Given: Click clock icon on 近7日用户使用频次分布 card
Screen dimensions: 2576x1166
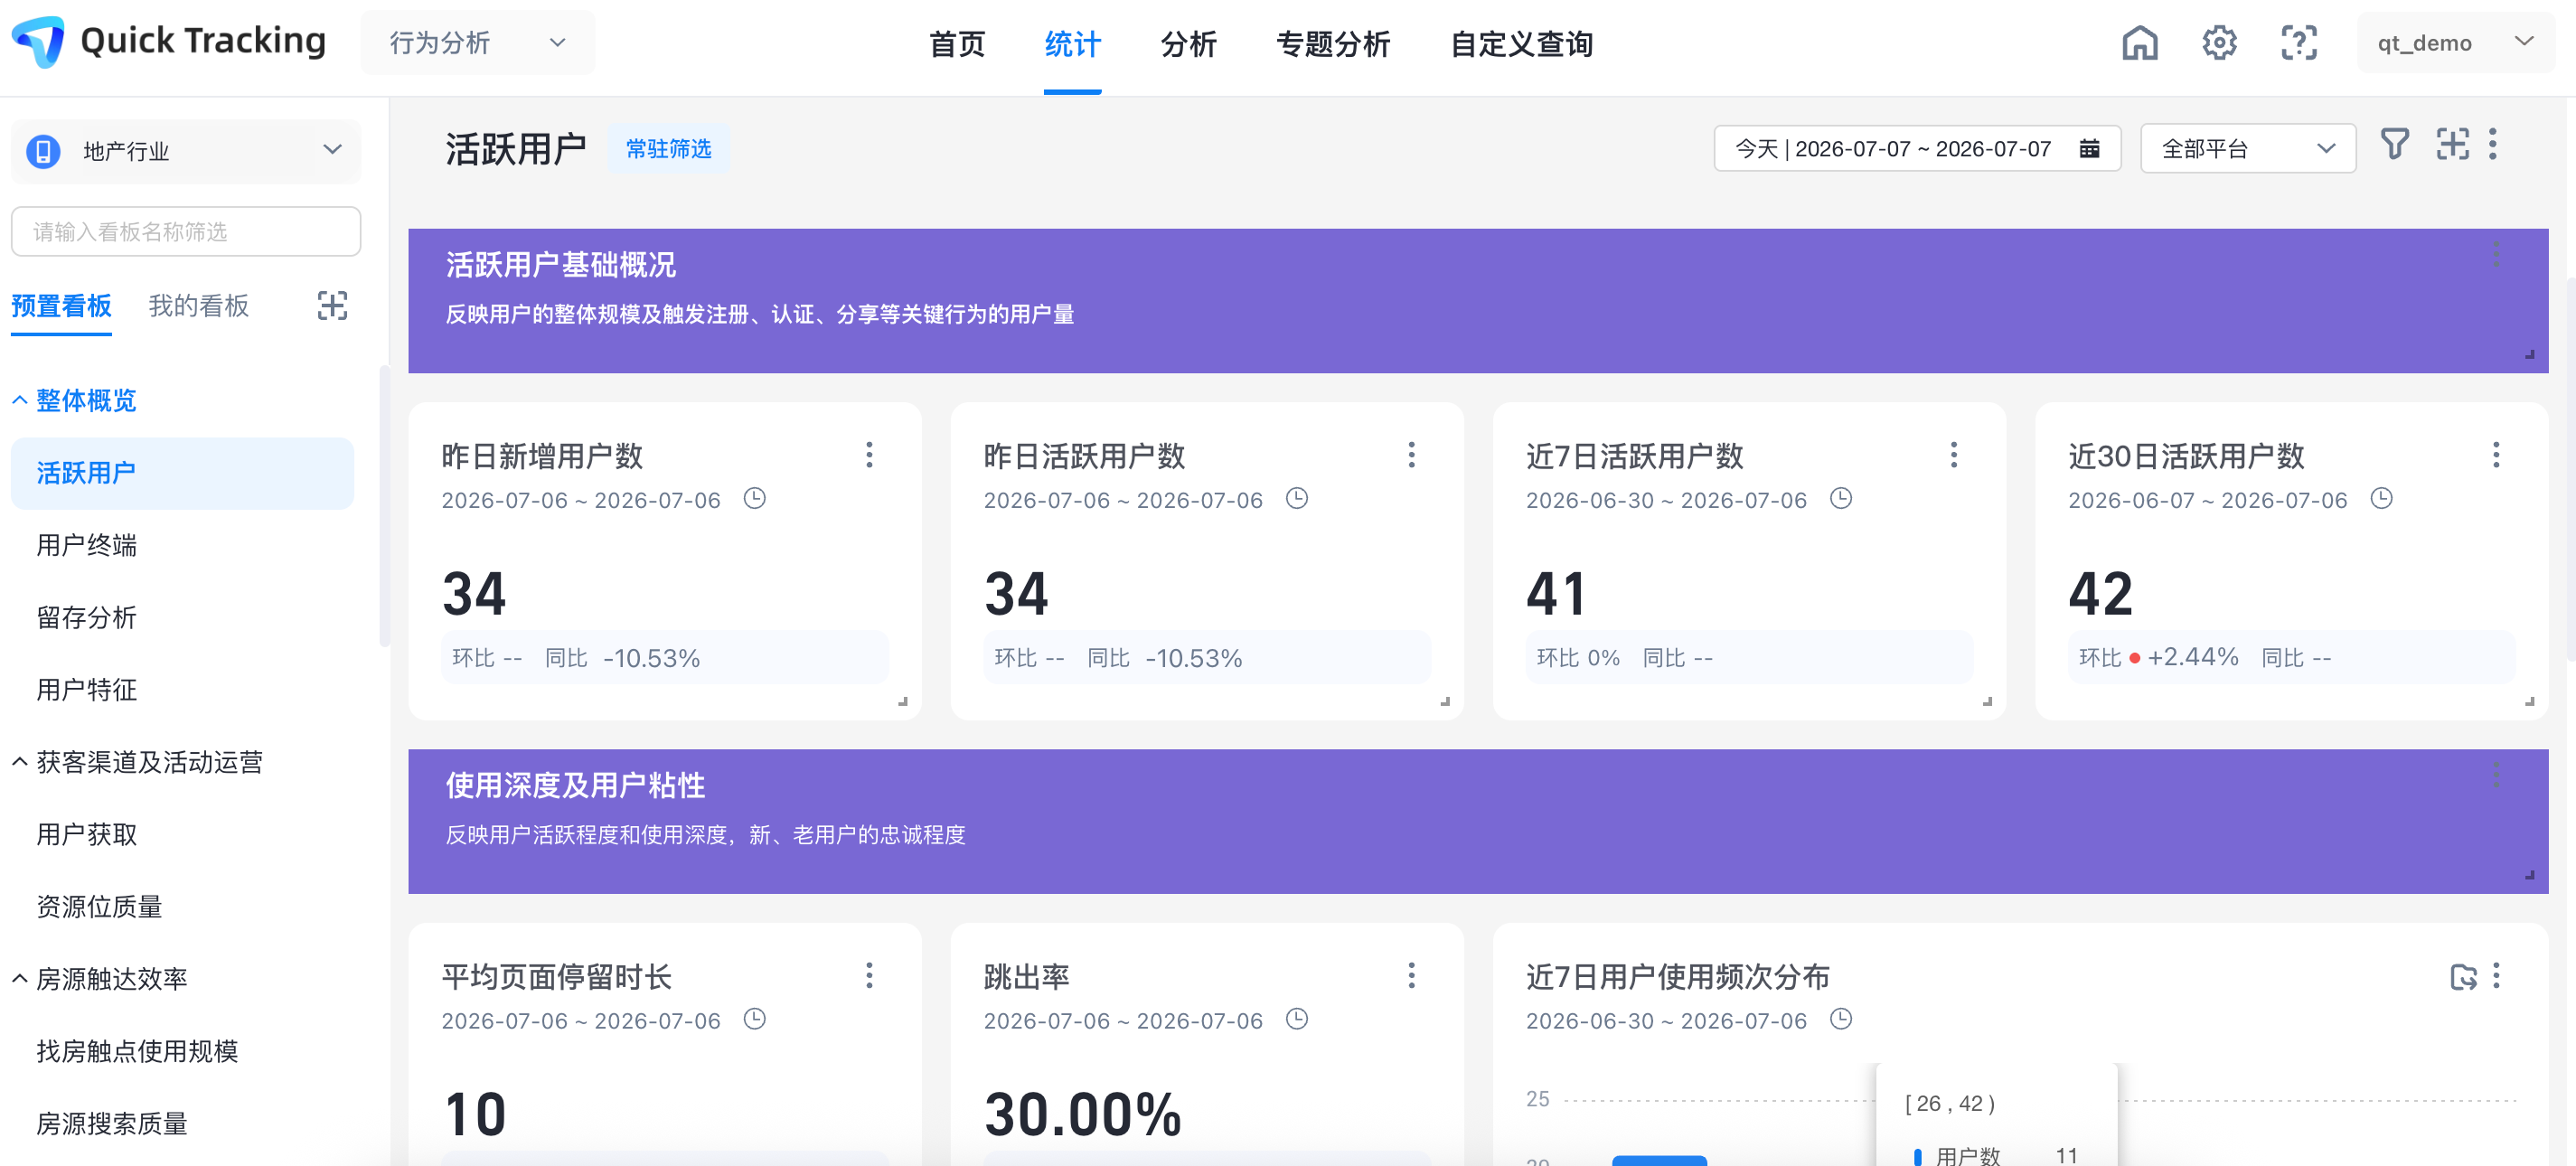Looking at the screenshot, I should 1841,1019.
